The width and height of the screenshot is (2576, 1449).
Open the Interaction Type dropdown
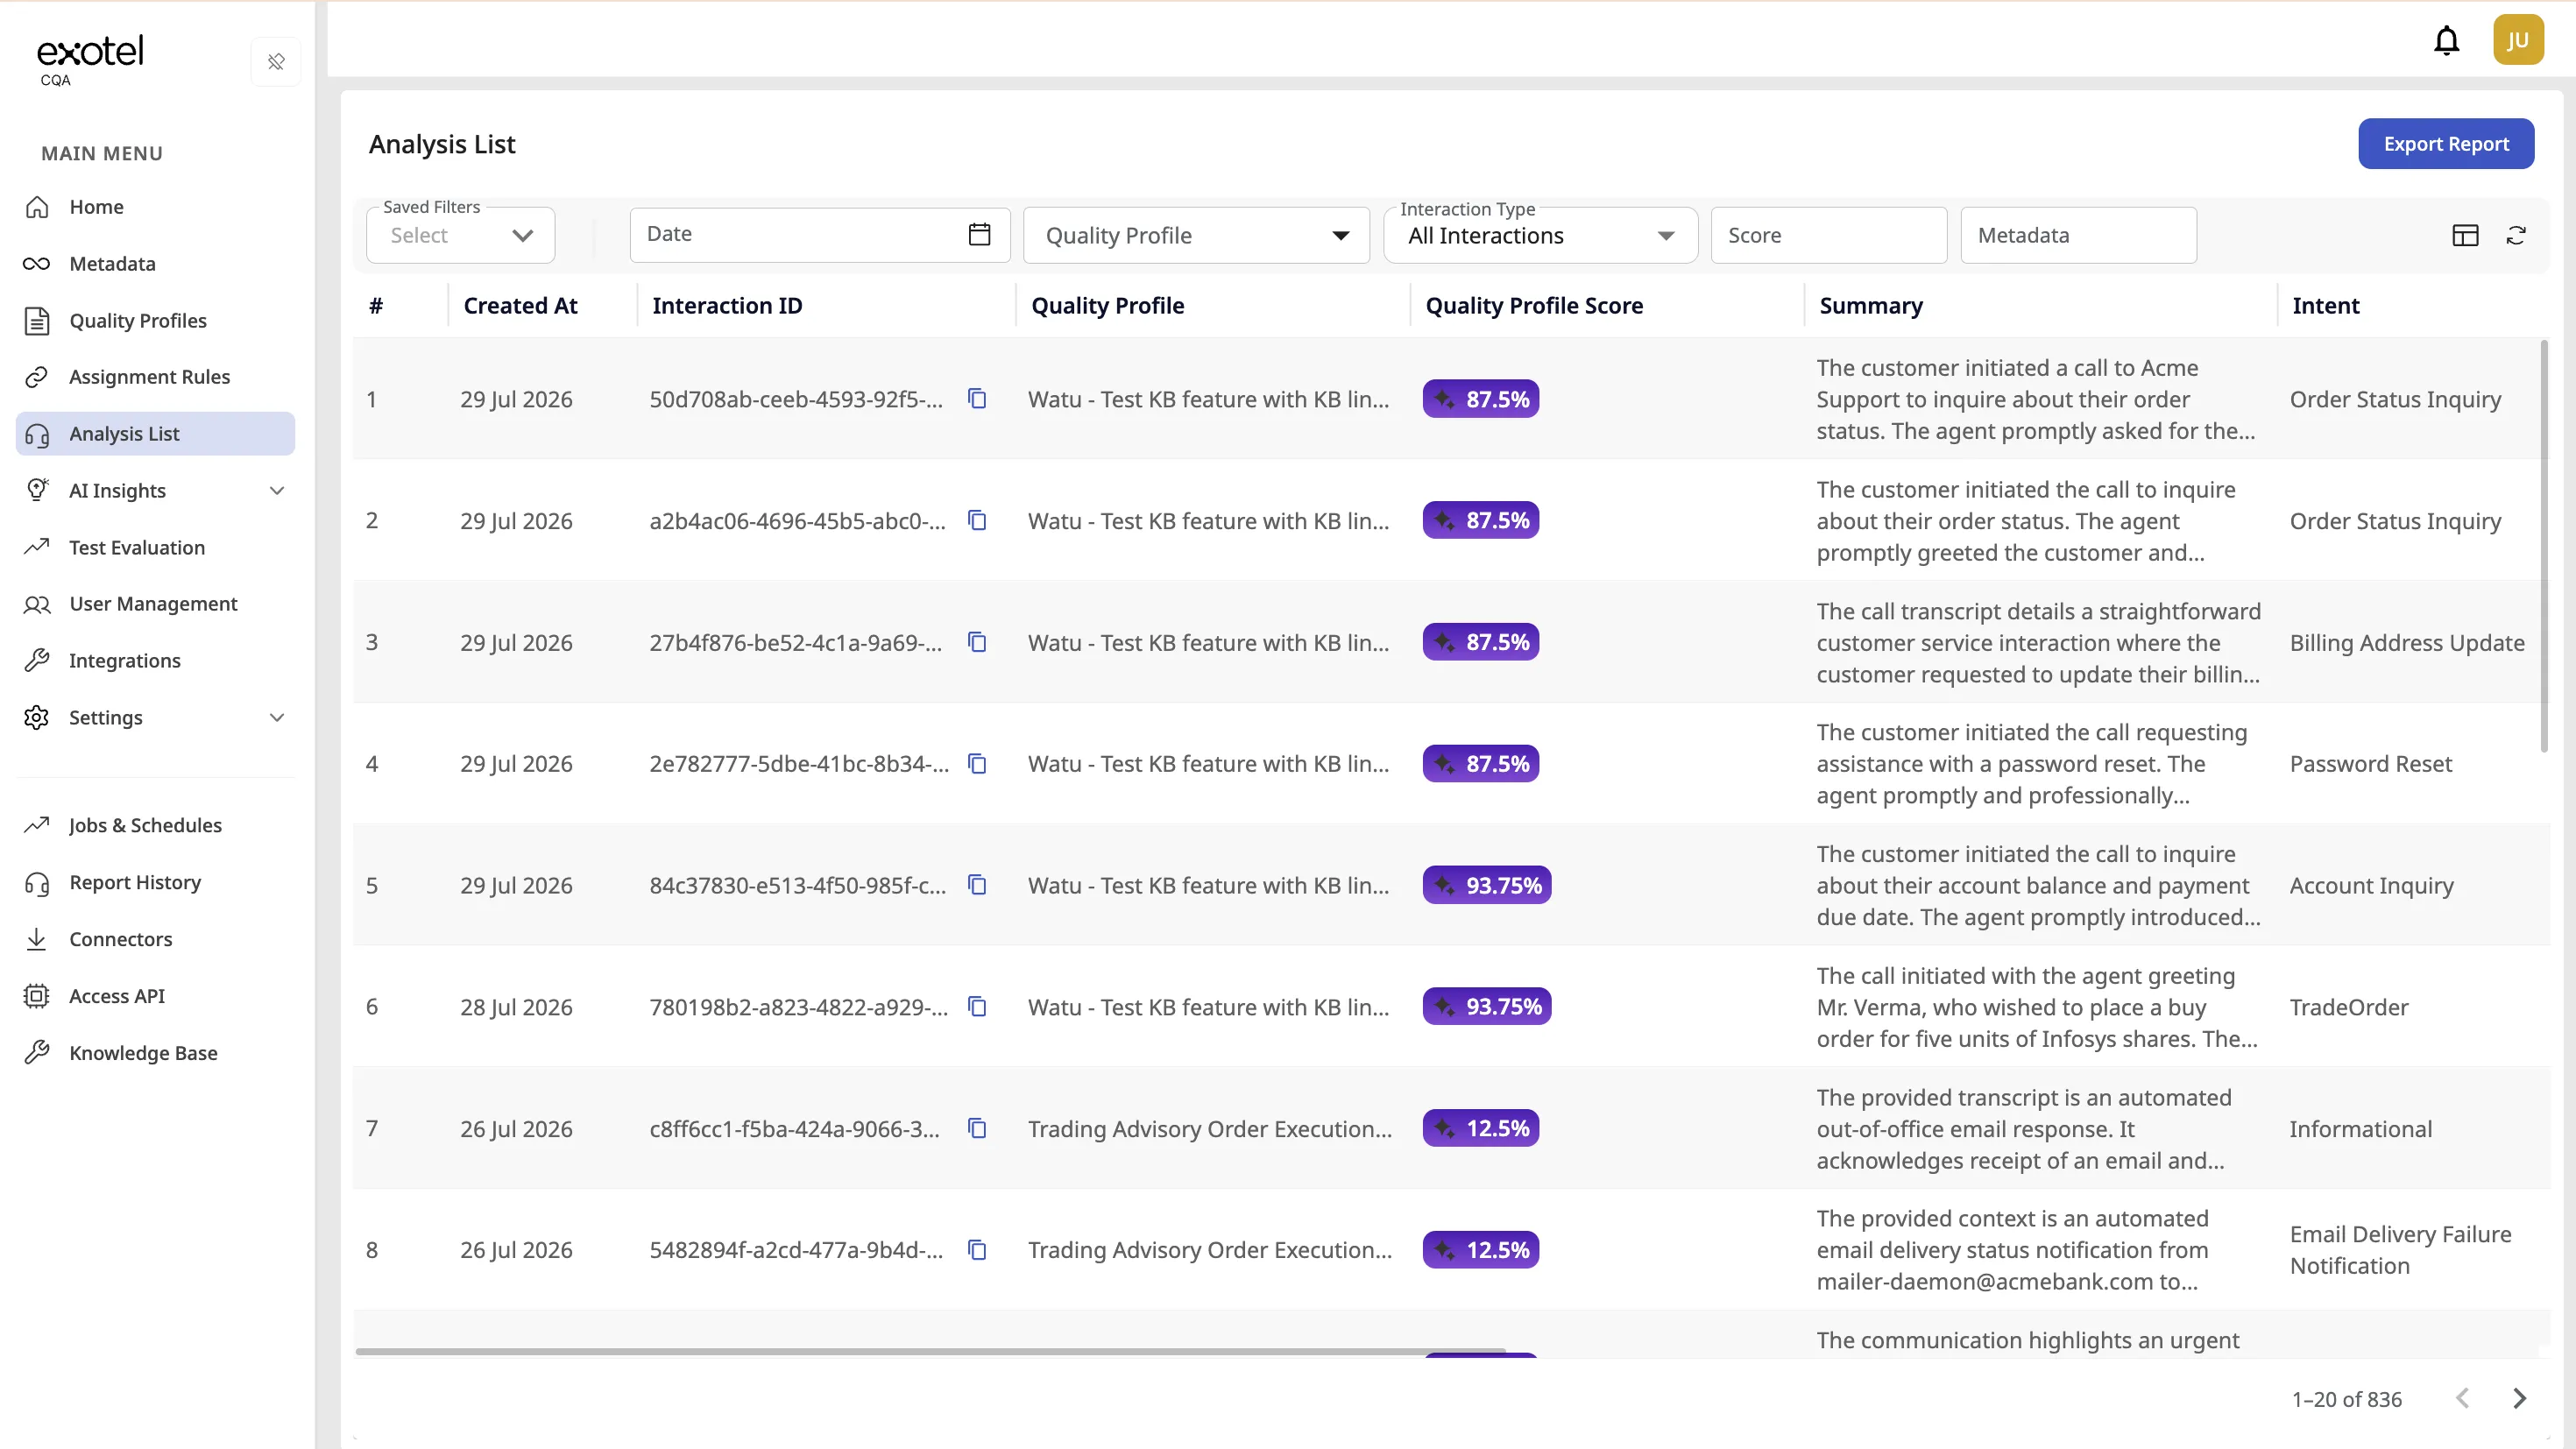1540,235
